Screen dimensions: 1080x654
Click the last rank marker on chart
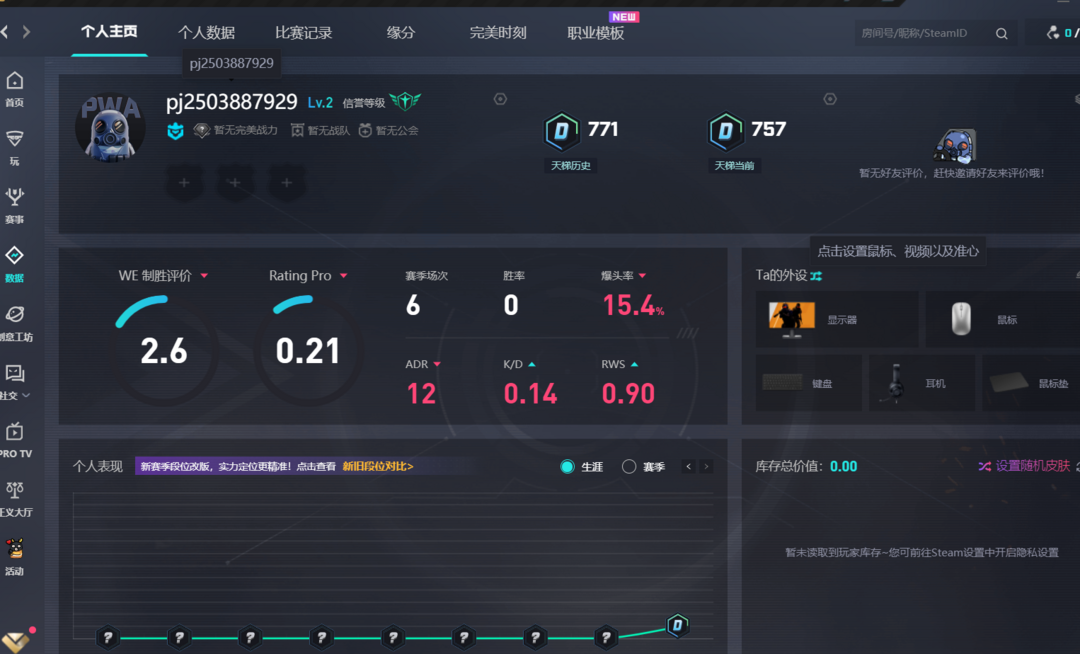pyautogui.click(x=677, y=626)
